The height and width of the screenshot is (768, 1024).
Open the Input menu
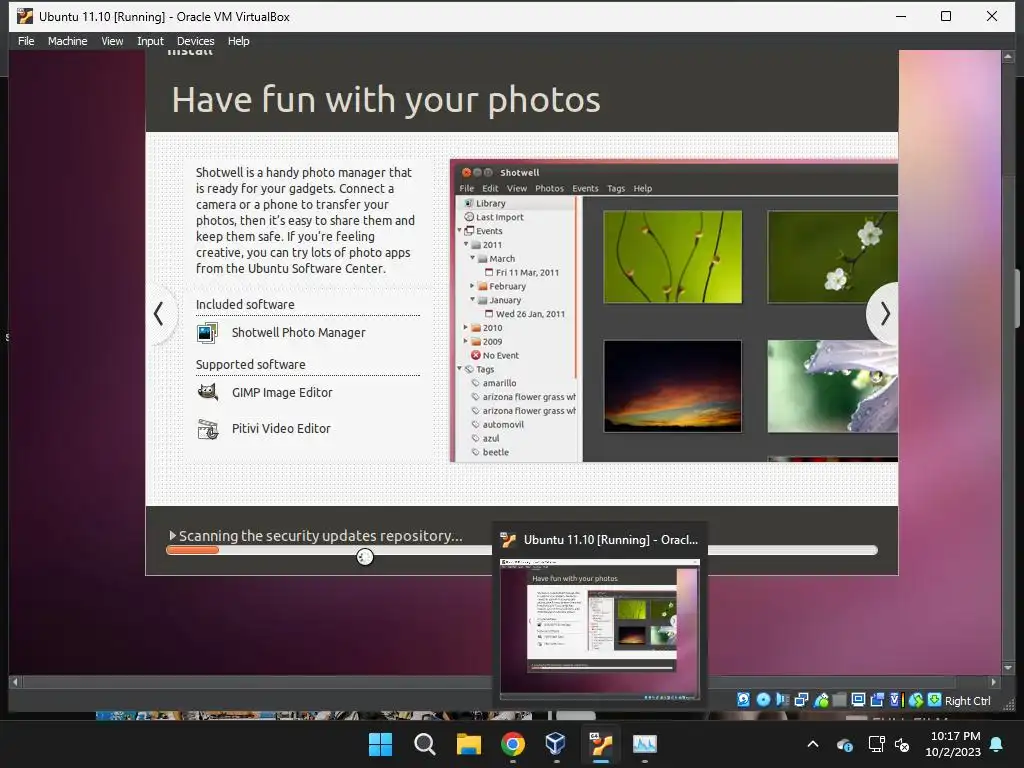click(x=150, y=41)
